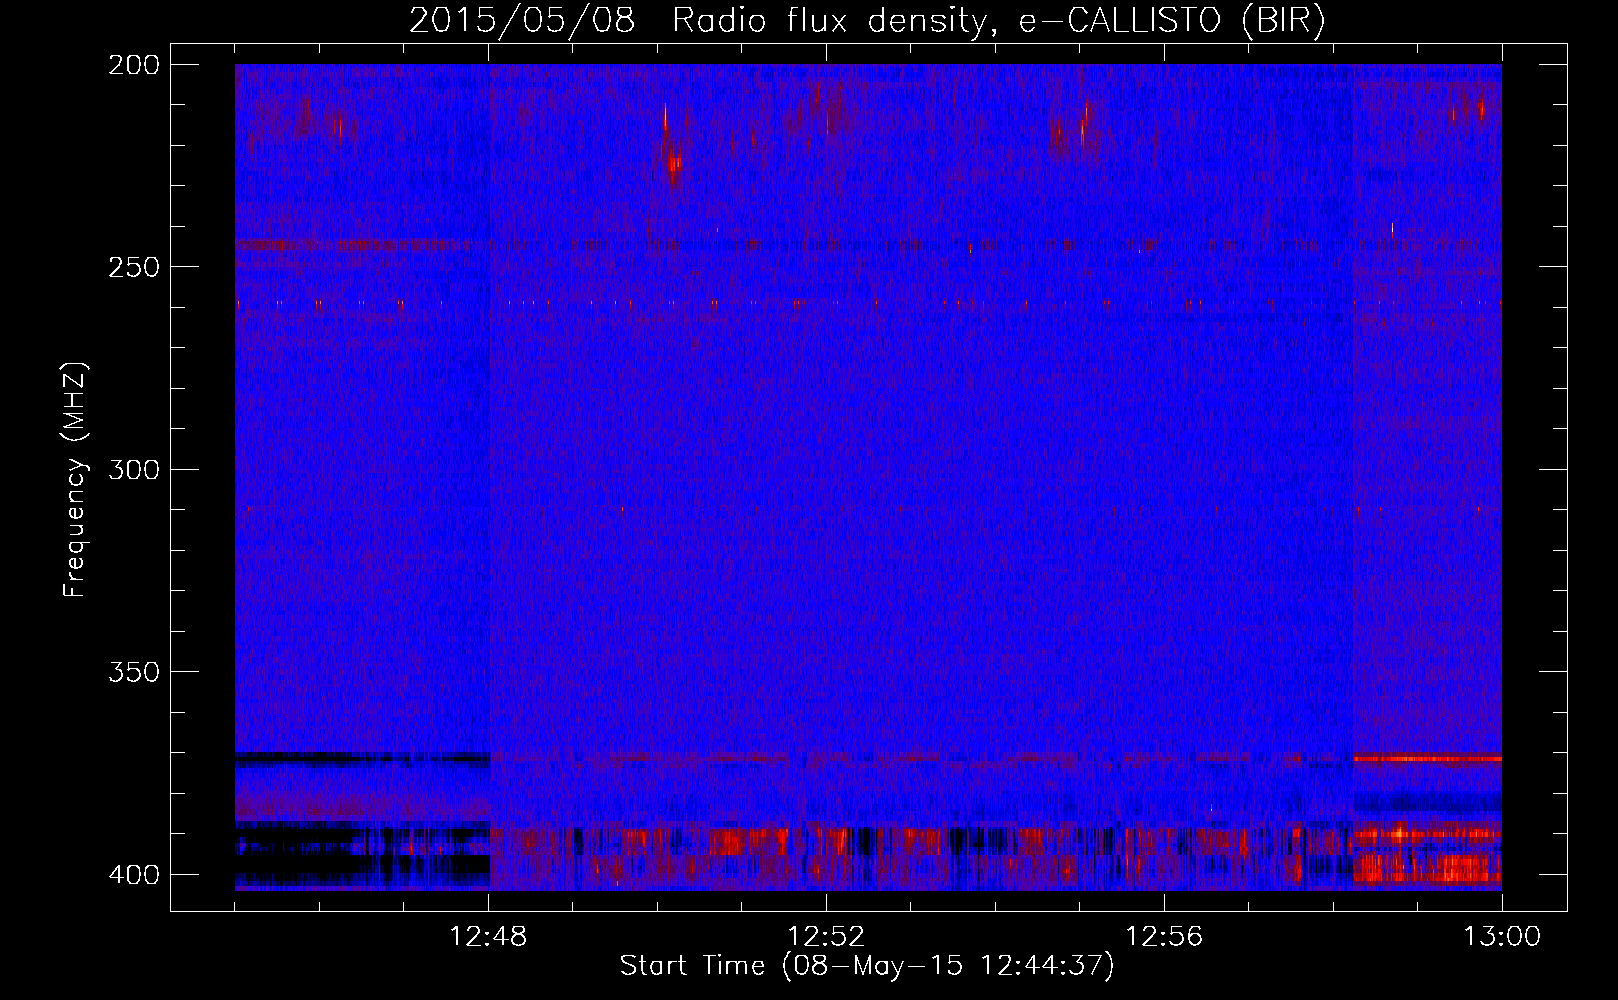1618x1000 pixels.
Task: Click the '200' frequency tick label
Action: pos(134,65)
